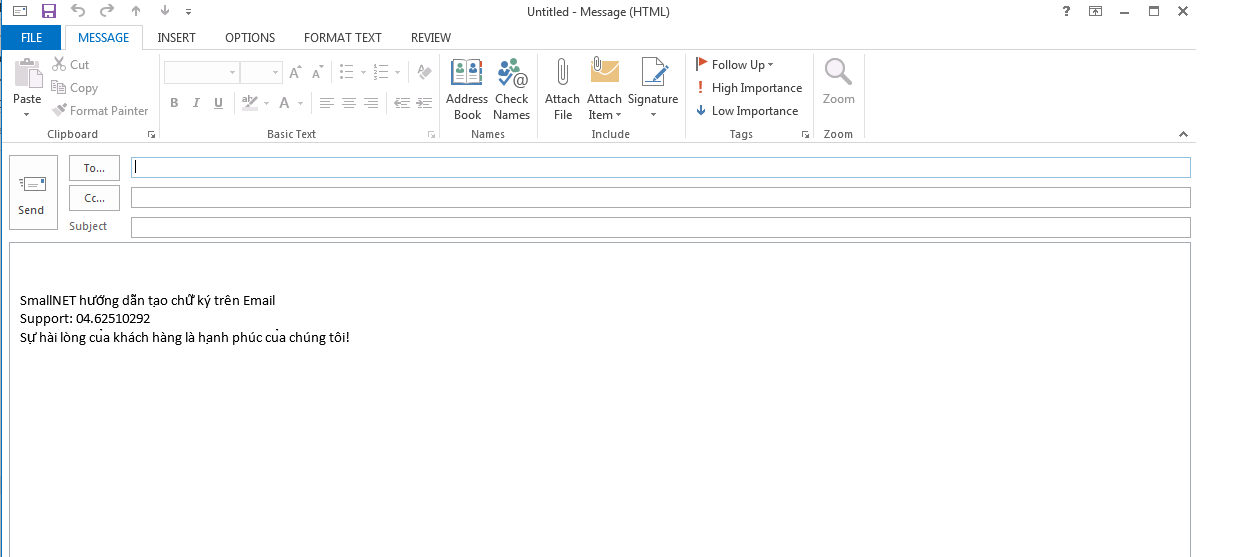This screenshot has width=1244, height=557.
Task: Open the font color picker arrow
Action: point(301,103)
